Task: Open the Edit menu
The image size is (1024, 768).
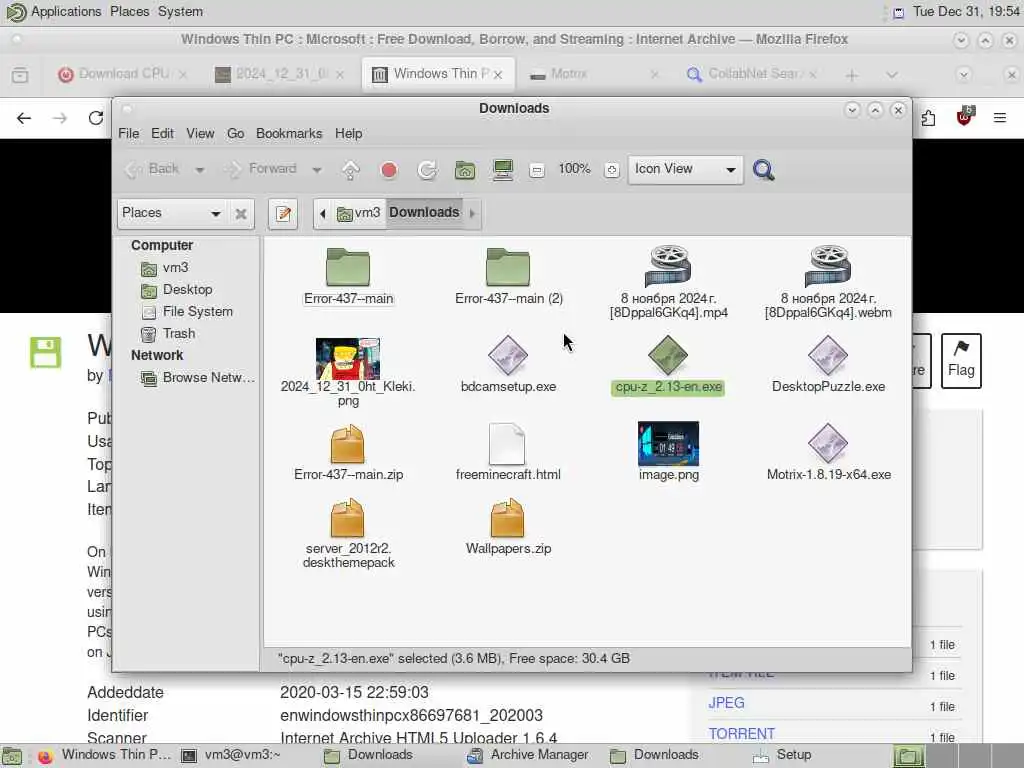Action: click(163, 133)
